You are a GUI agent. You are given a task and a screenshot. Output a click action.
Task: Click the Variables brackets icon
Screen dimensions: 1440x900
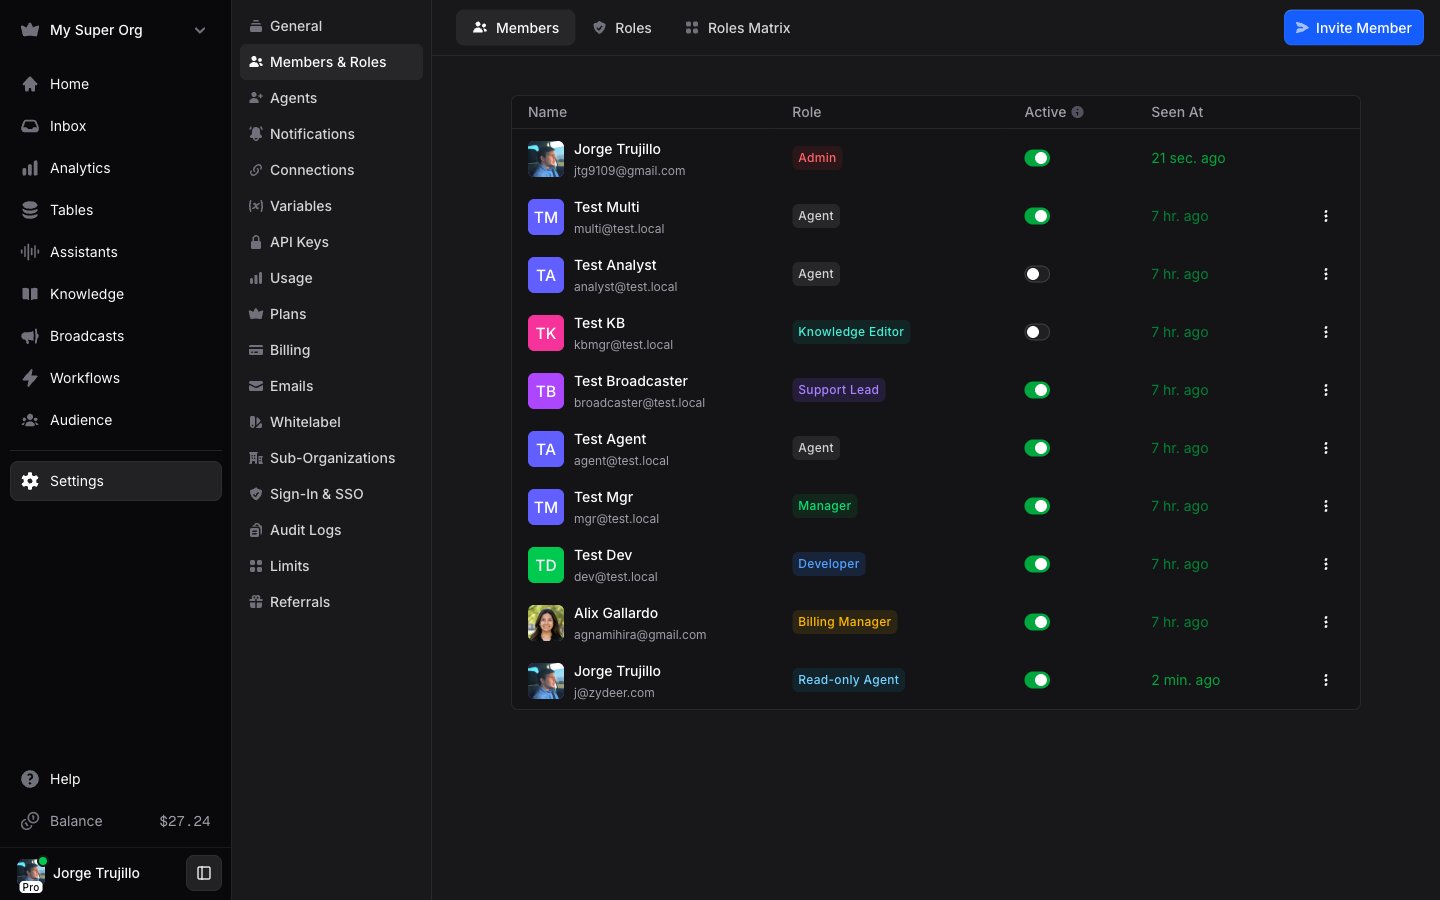(x=256, y=206)
